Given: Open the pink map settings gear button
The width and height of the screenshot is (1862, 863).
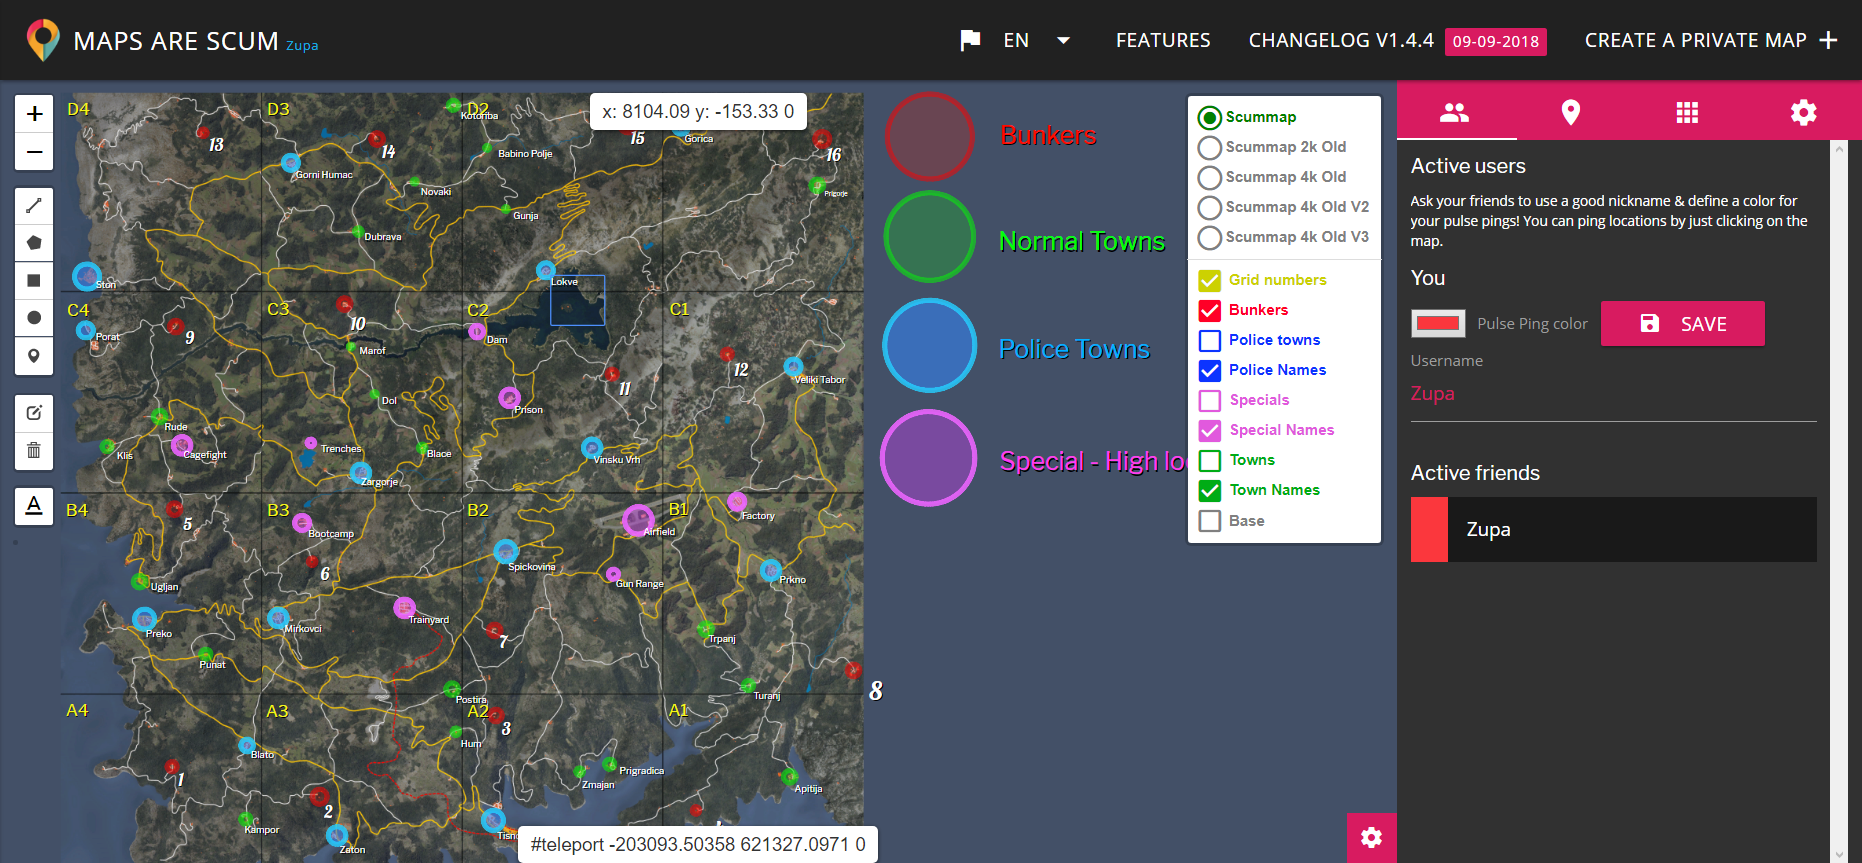Looking at the screenshot, I should 1371,838.
